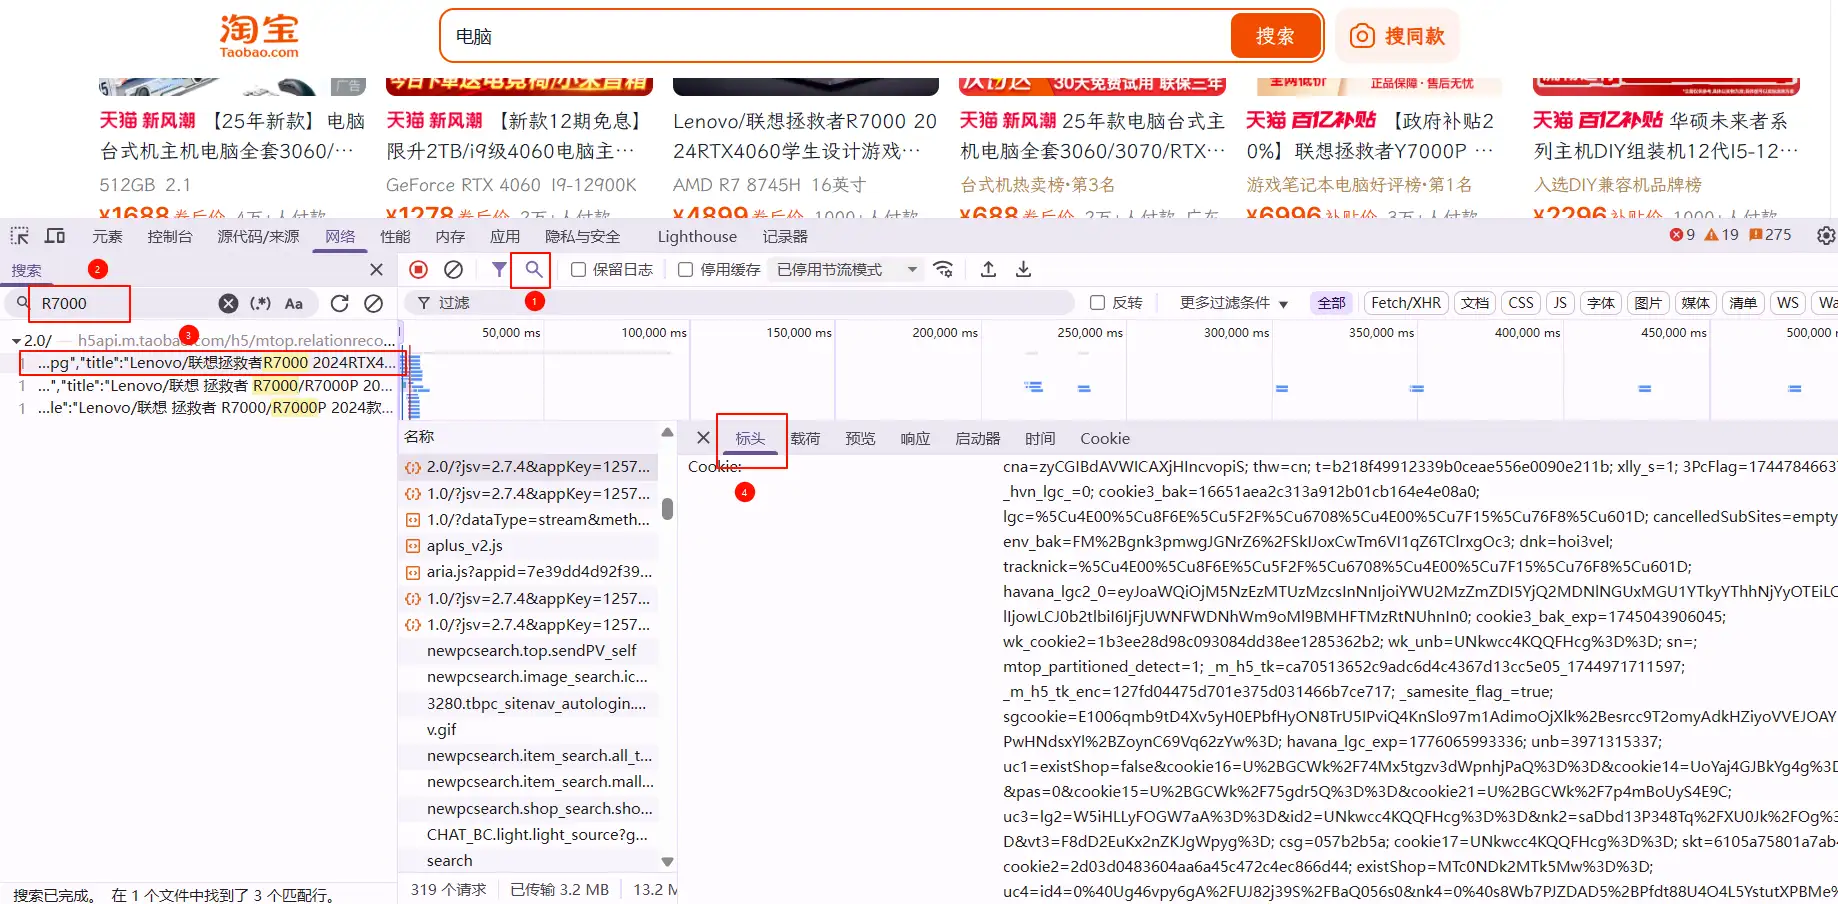Open 隐私与安全 tab
The image size is (1838, 904).
[x=583, y=236]
